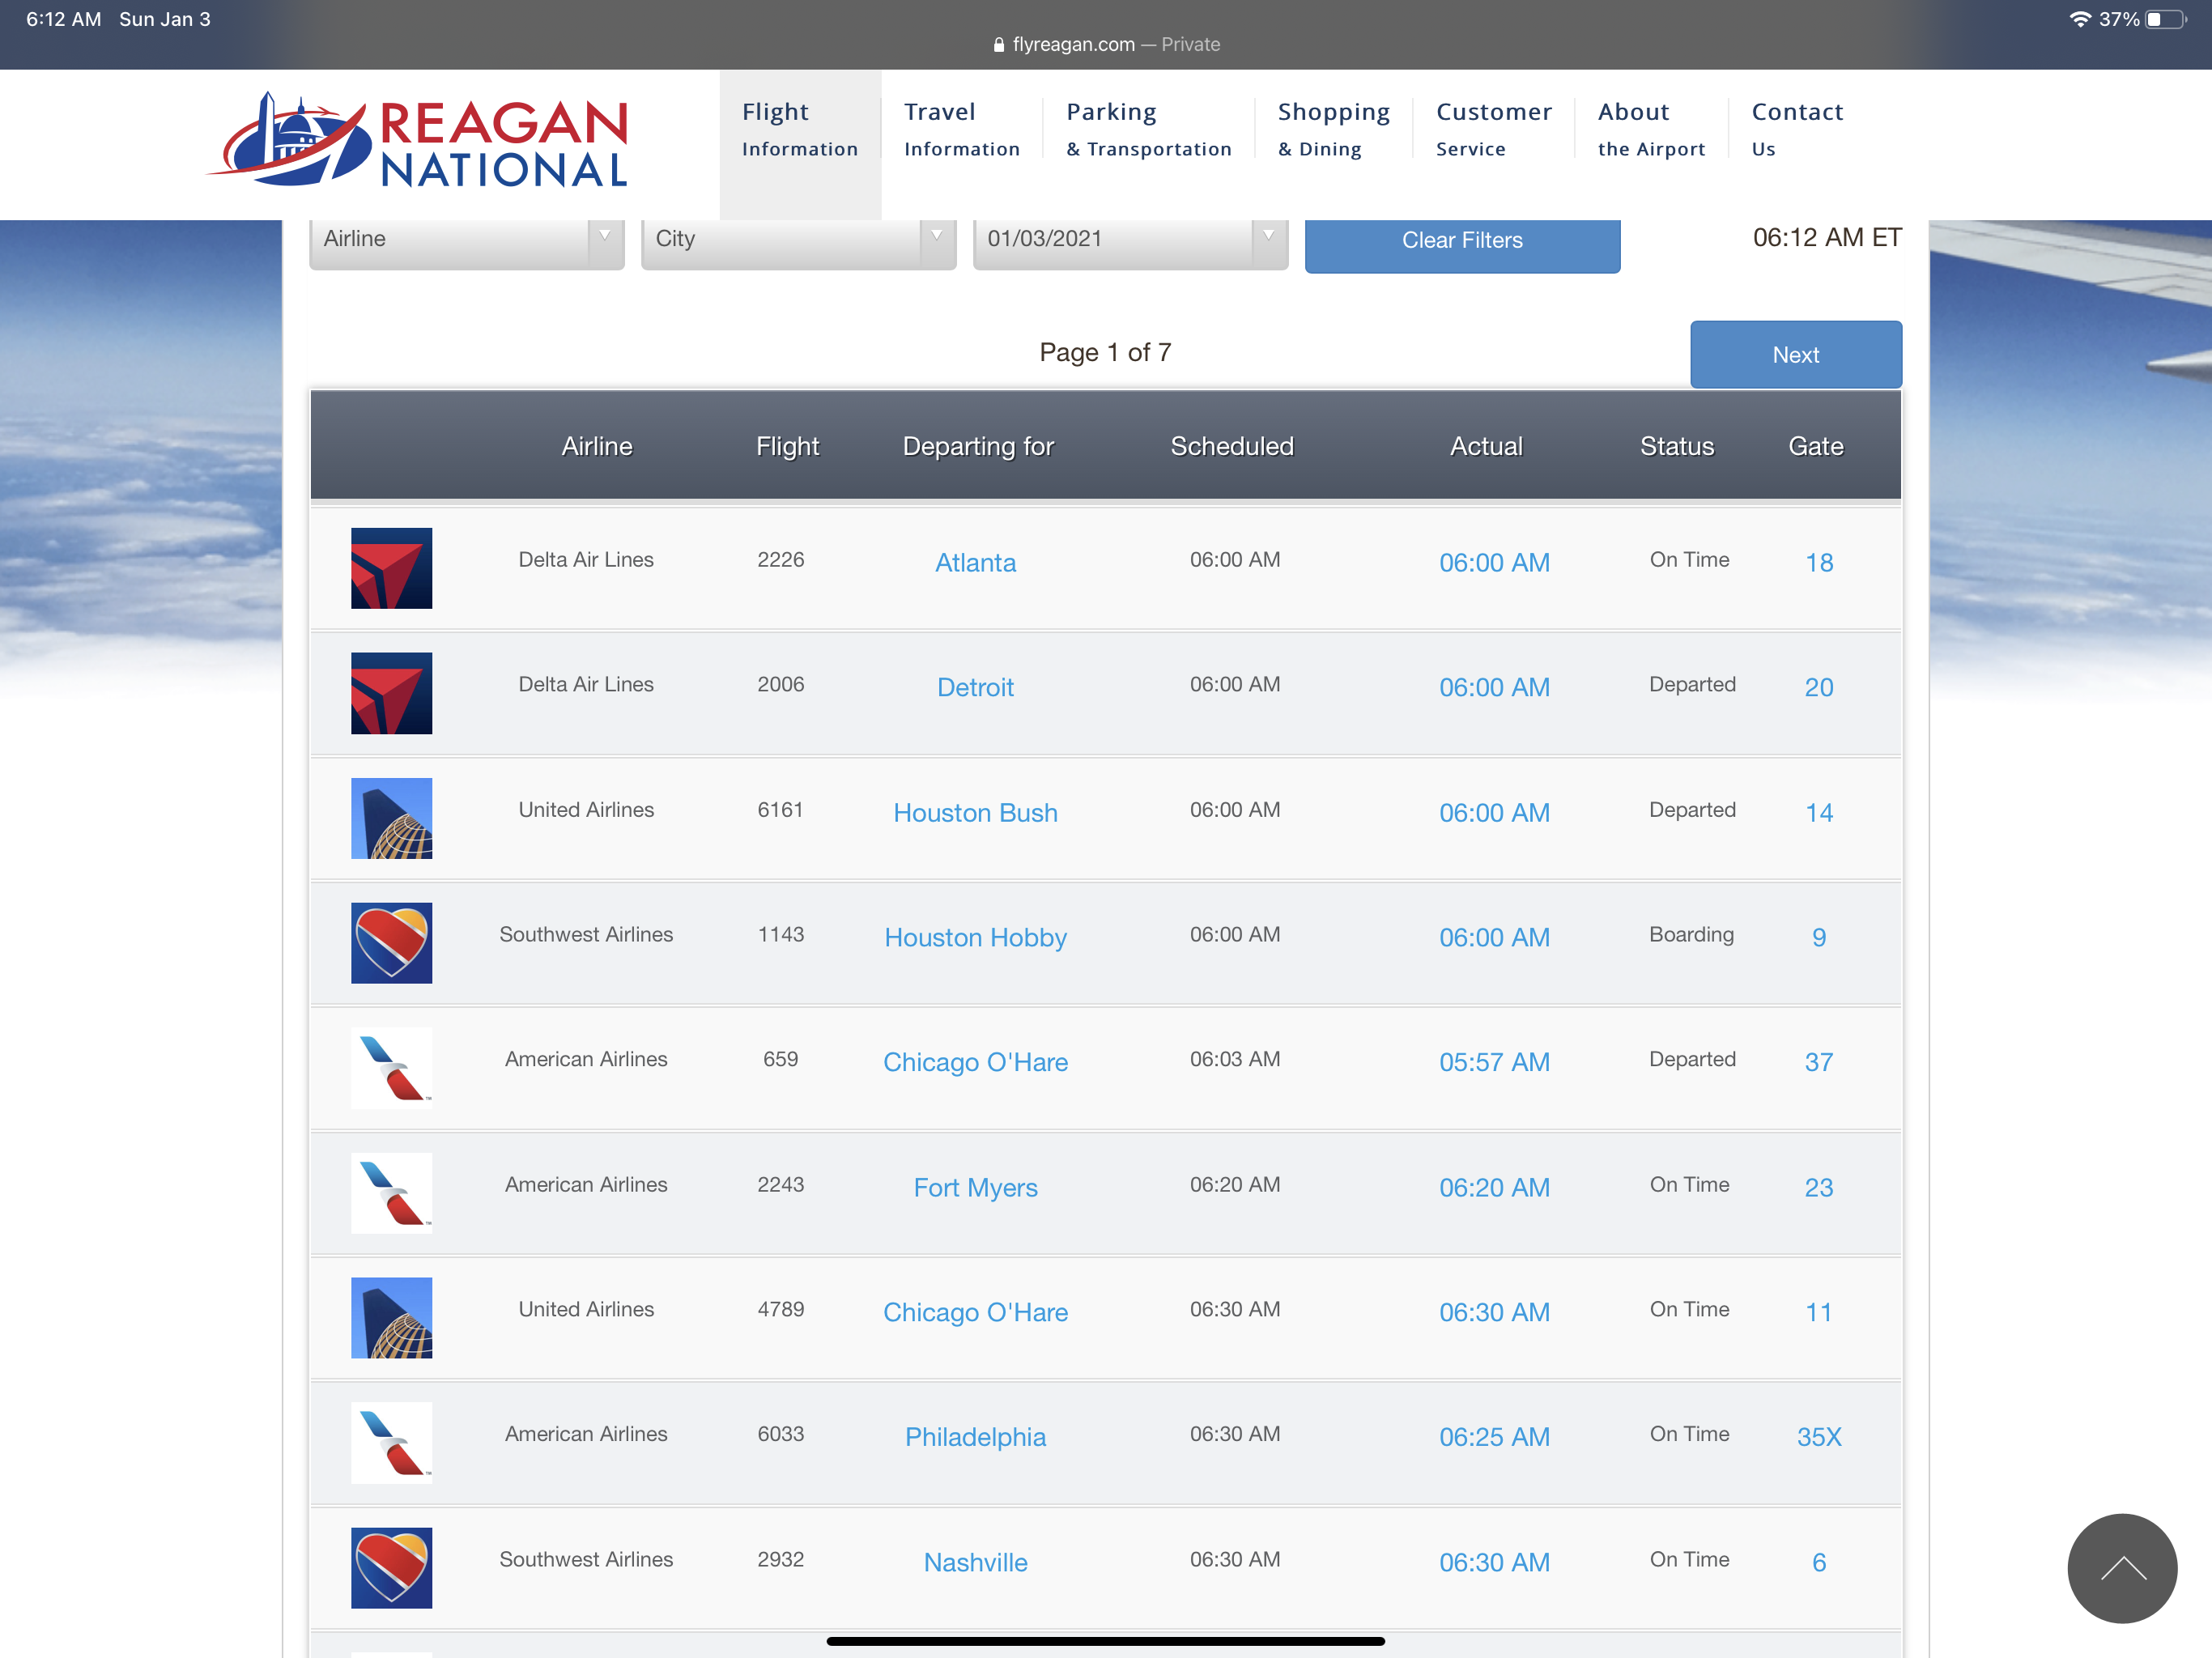Image resolution: width=2212 pixels, height=1658 pixels.
Task: Click the United logo for flight 6161
Action: coord(391,818)
